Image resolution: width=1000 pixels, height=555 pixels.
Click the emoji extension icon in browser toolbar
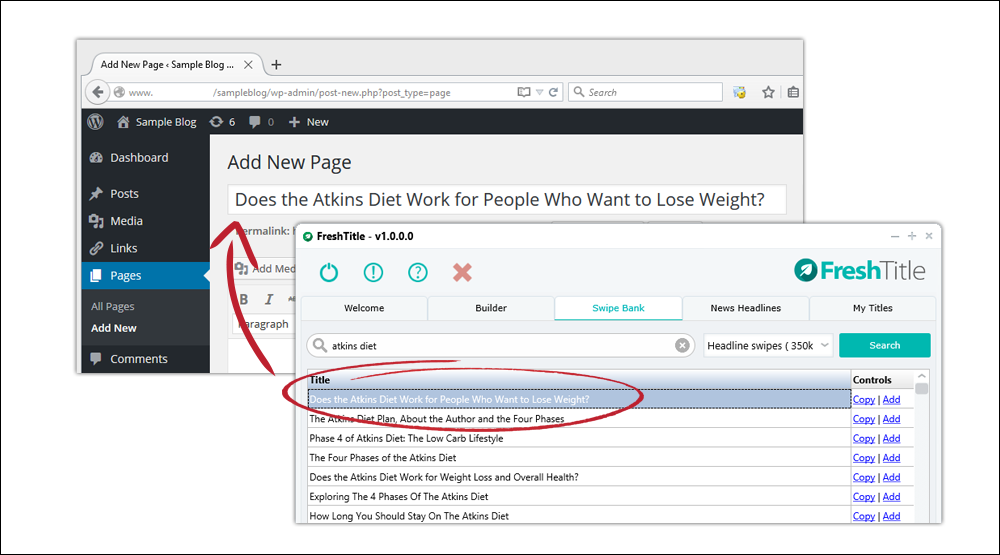(x=739, y=92)
